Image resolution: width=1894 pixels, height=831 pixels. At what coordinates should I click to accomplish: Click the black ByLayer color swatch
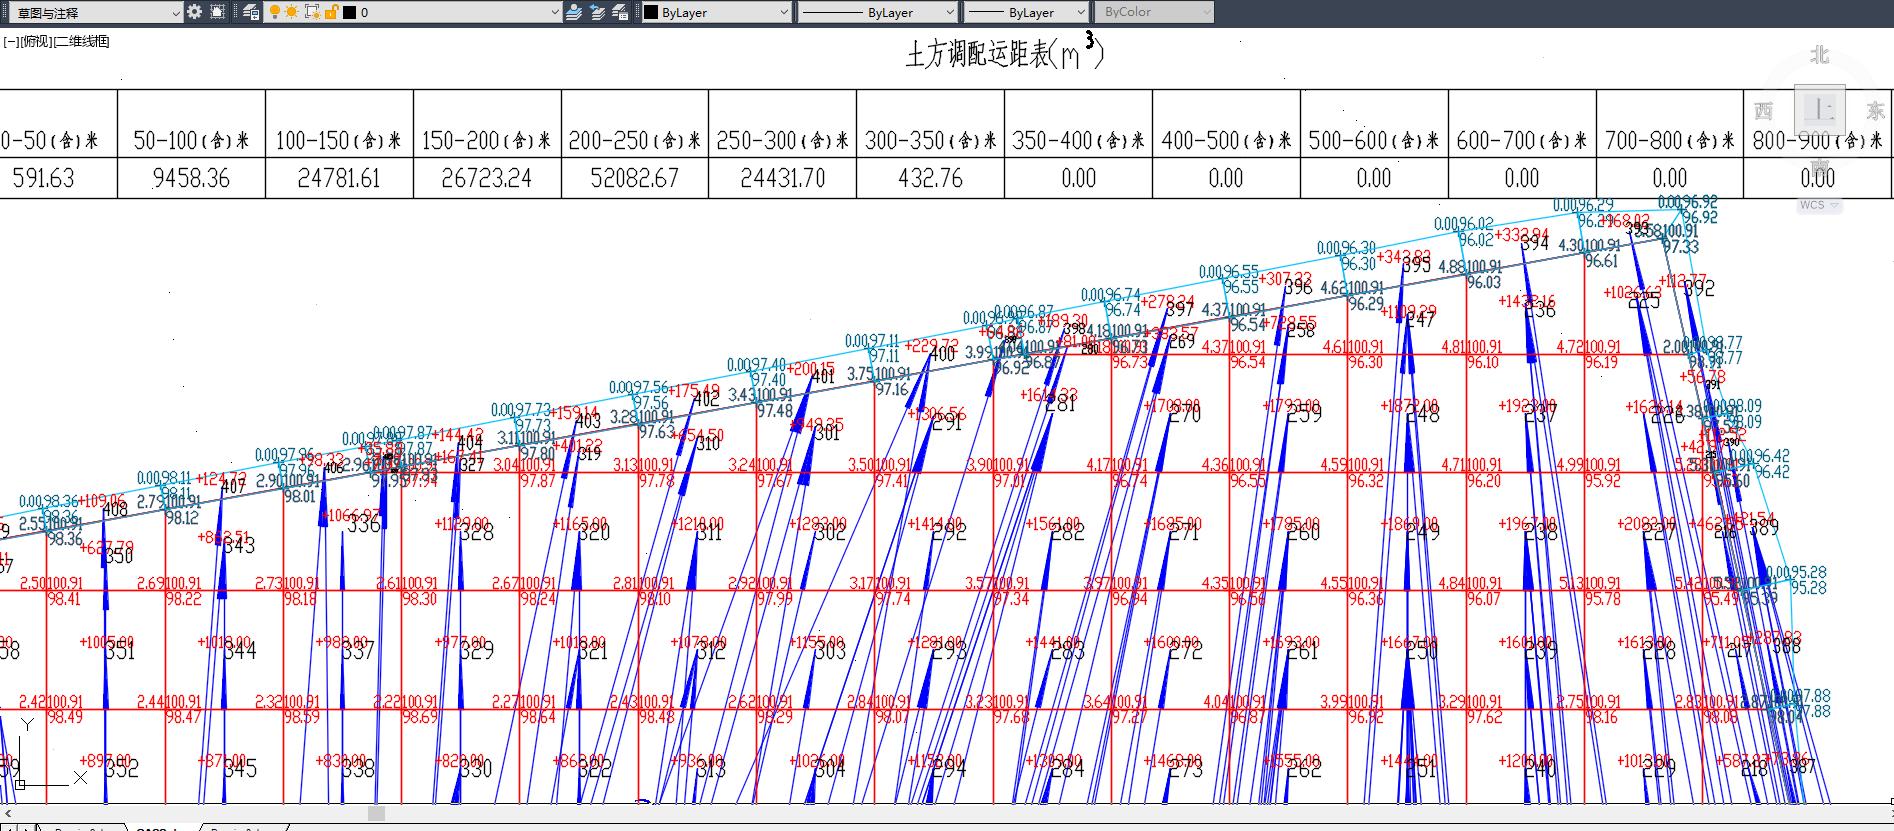651,13
